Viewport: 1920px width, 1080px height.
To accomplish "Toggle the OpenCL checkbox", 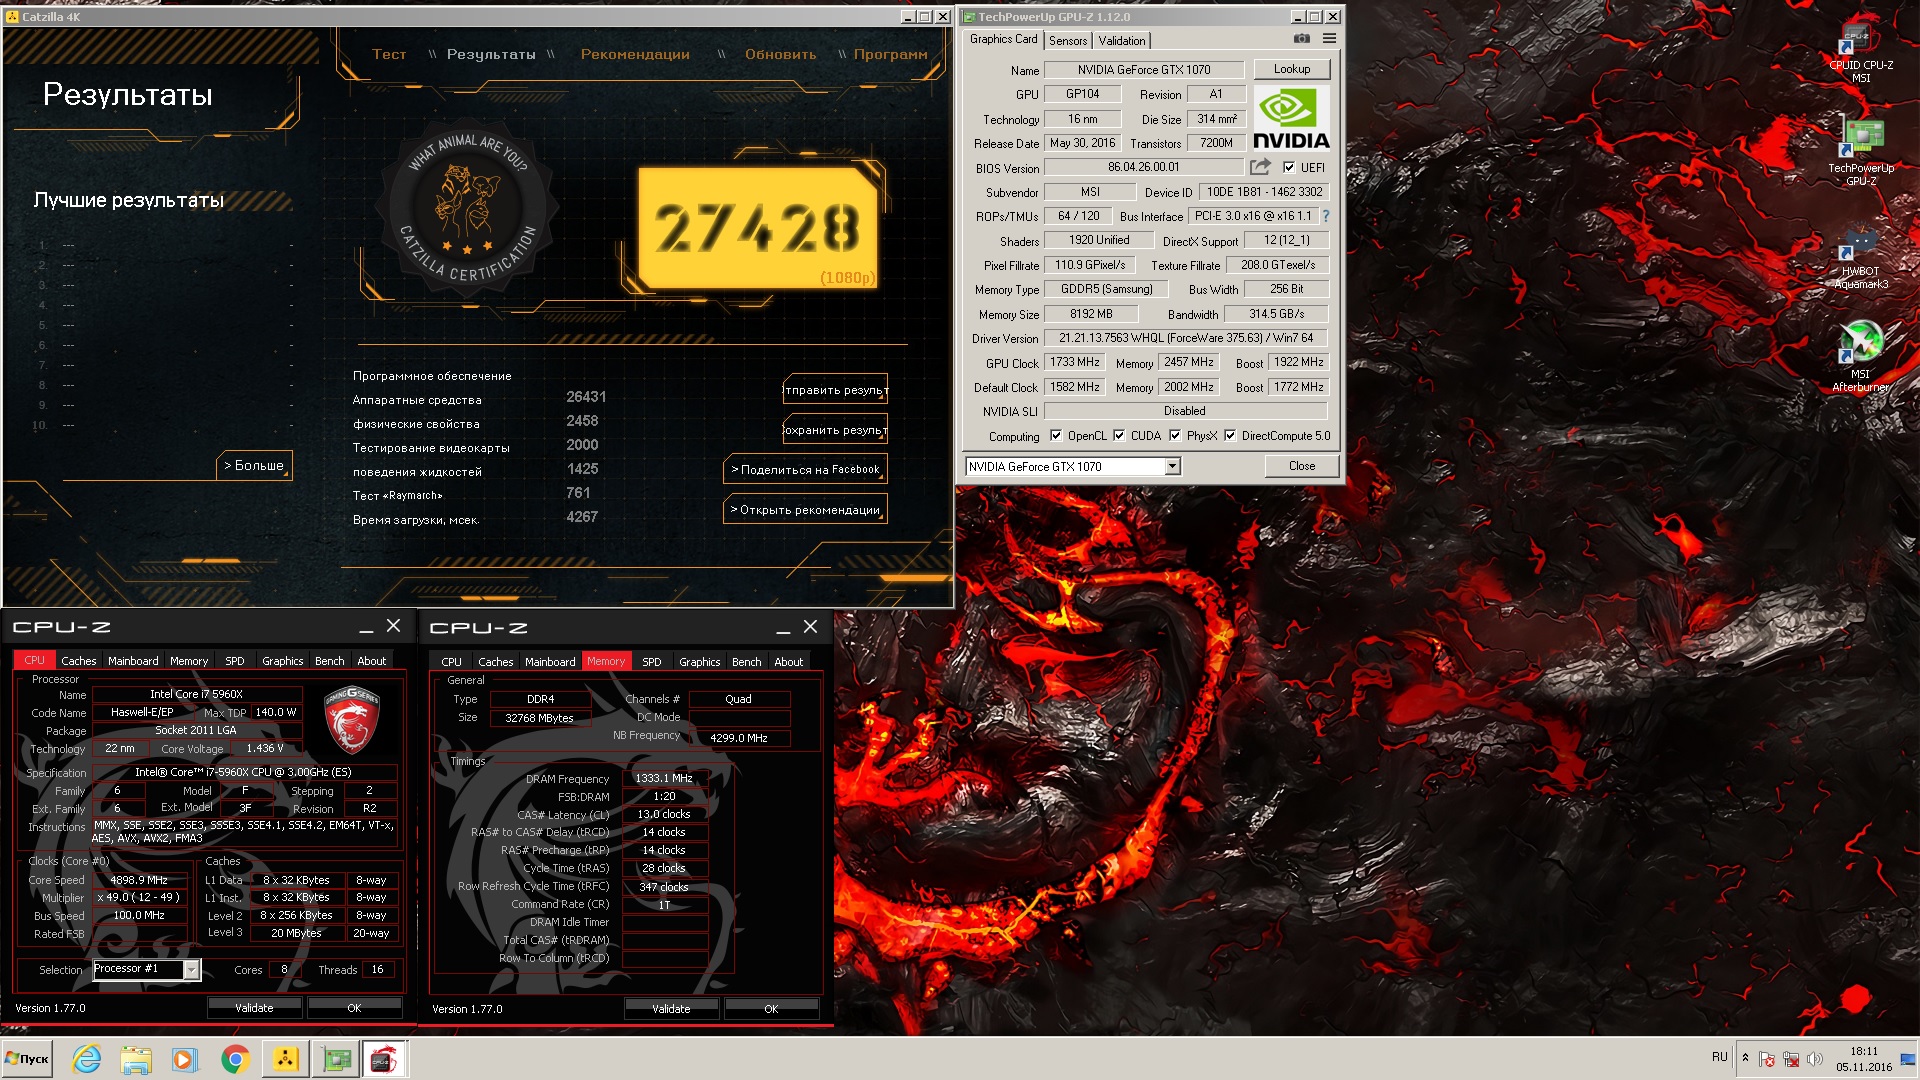I will 1056,435.
